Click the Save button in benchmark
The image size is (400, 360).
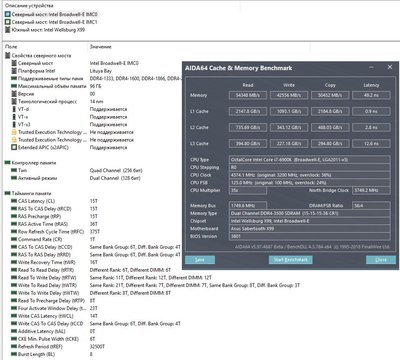(200, 260)
